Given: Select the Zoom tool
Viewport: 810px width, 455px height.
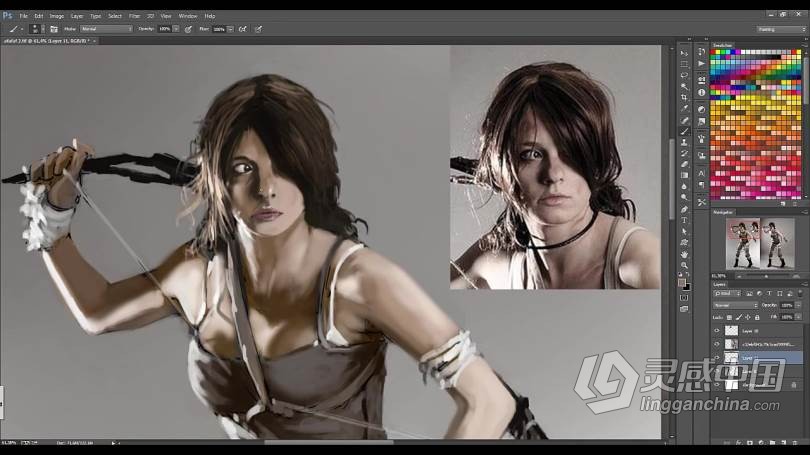Looking at the screenshot, I should [684, 265].
